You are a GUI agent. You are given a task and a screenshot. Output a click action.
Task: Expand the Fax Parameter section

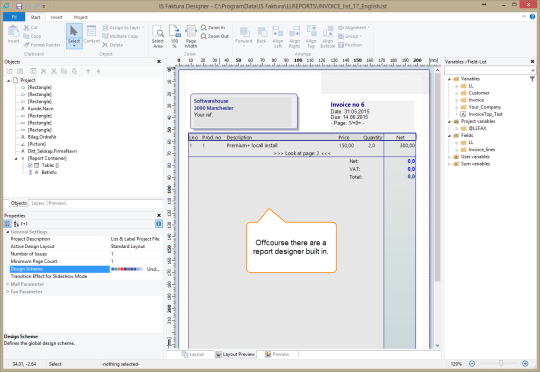[8, 291]
